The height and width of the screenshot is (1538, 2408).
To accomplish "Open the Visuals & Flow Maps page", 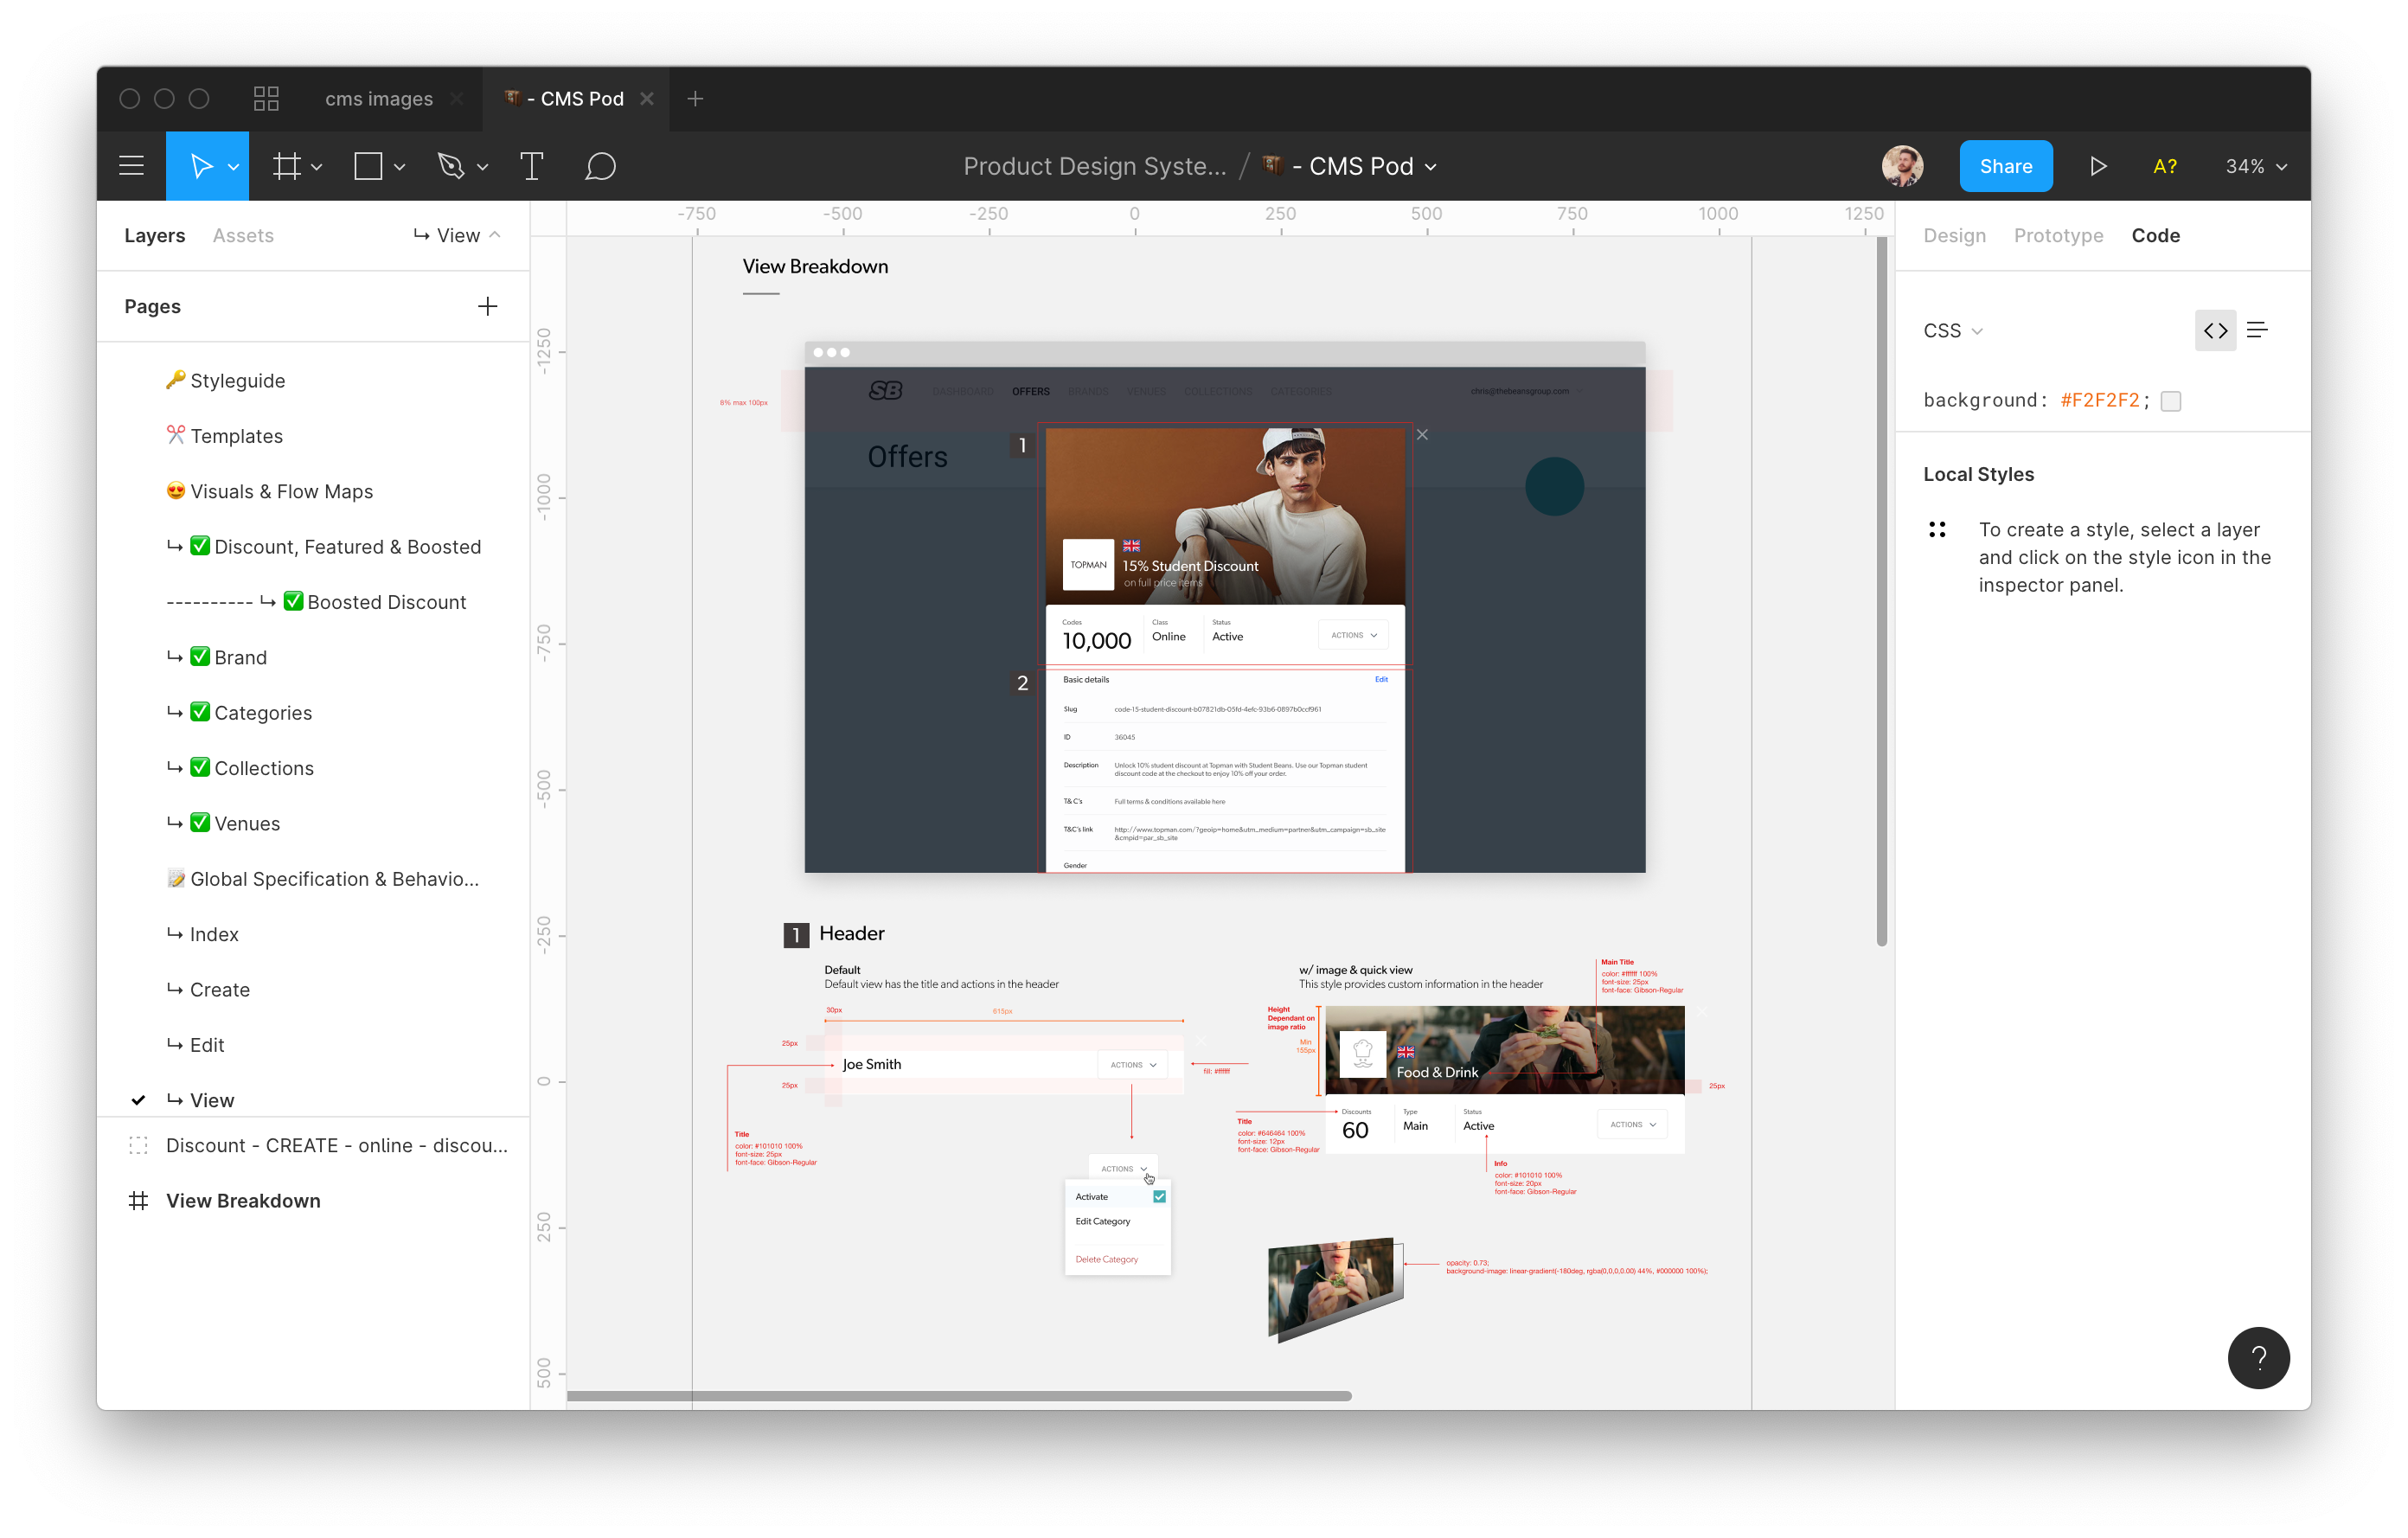I will pos(281,491).
